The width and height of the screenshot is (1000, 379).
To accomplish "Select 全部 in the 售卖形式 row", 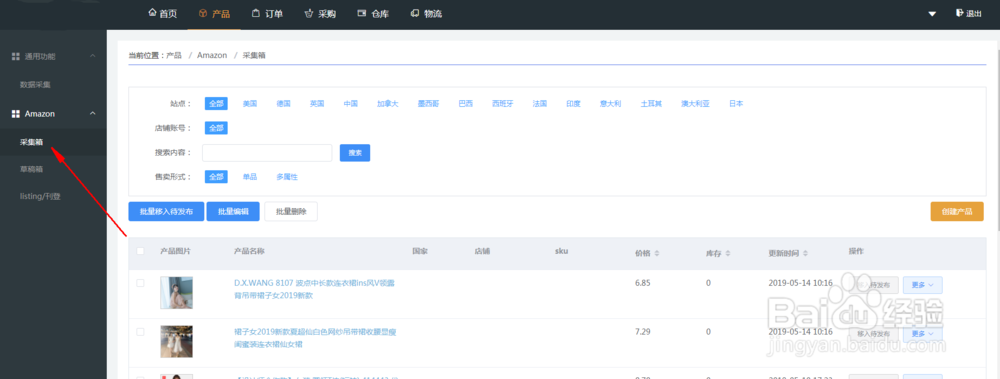I will click(216, 177).
